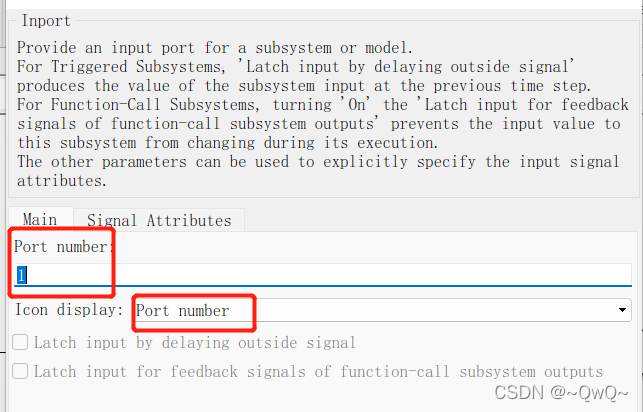Click into the Port number input field
Image resolution: width=643 pixels, height=412 pixels.
pos(323,275)
